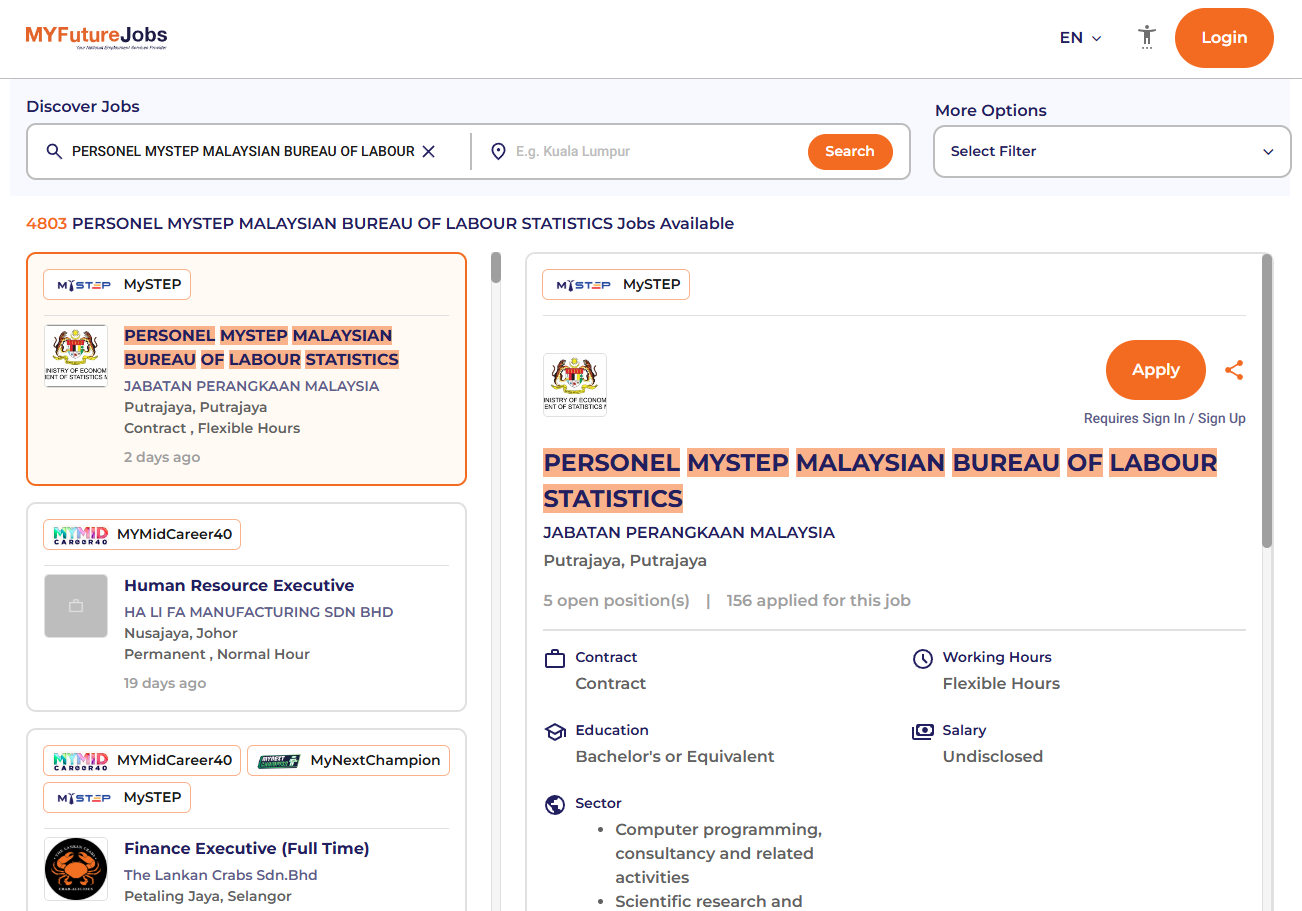Click '5 open position(s)' text
The width and height of the screenshot is (1302, 911).
pyautogui.click(x=617, y=601)
